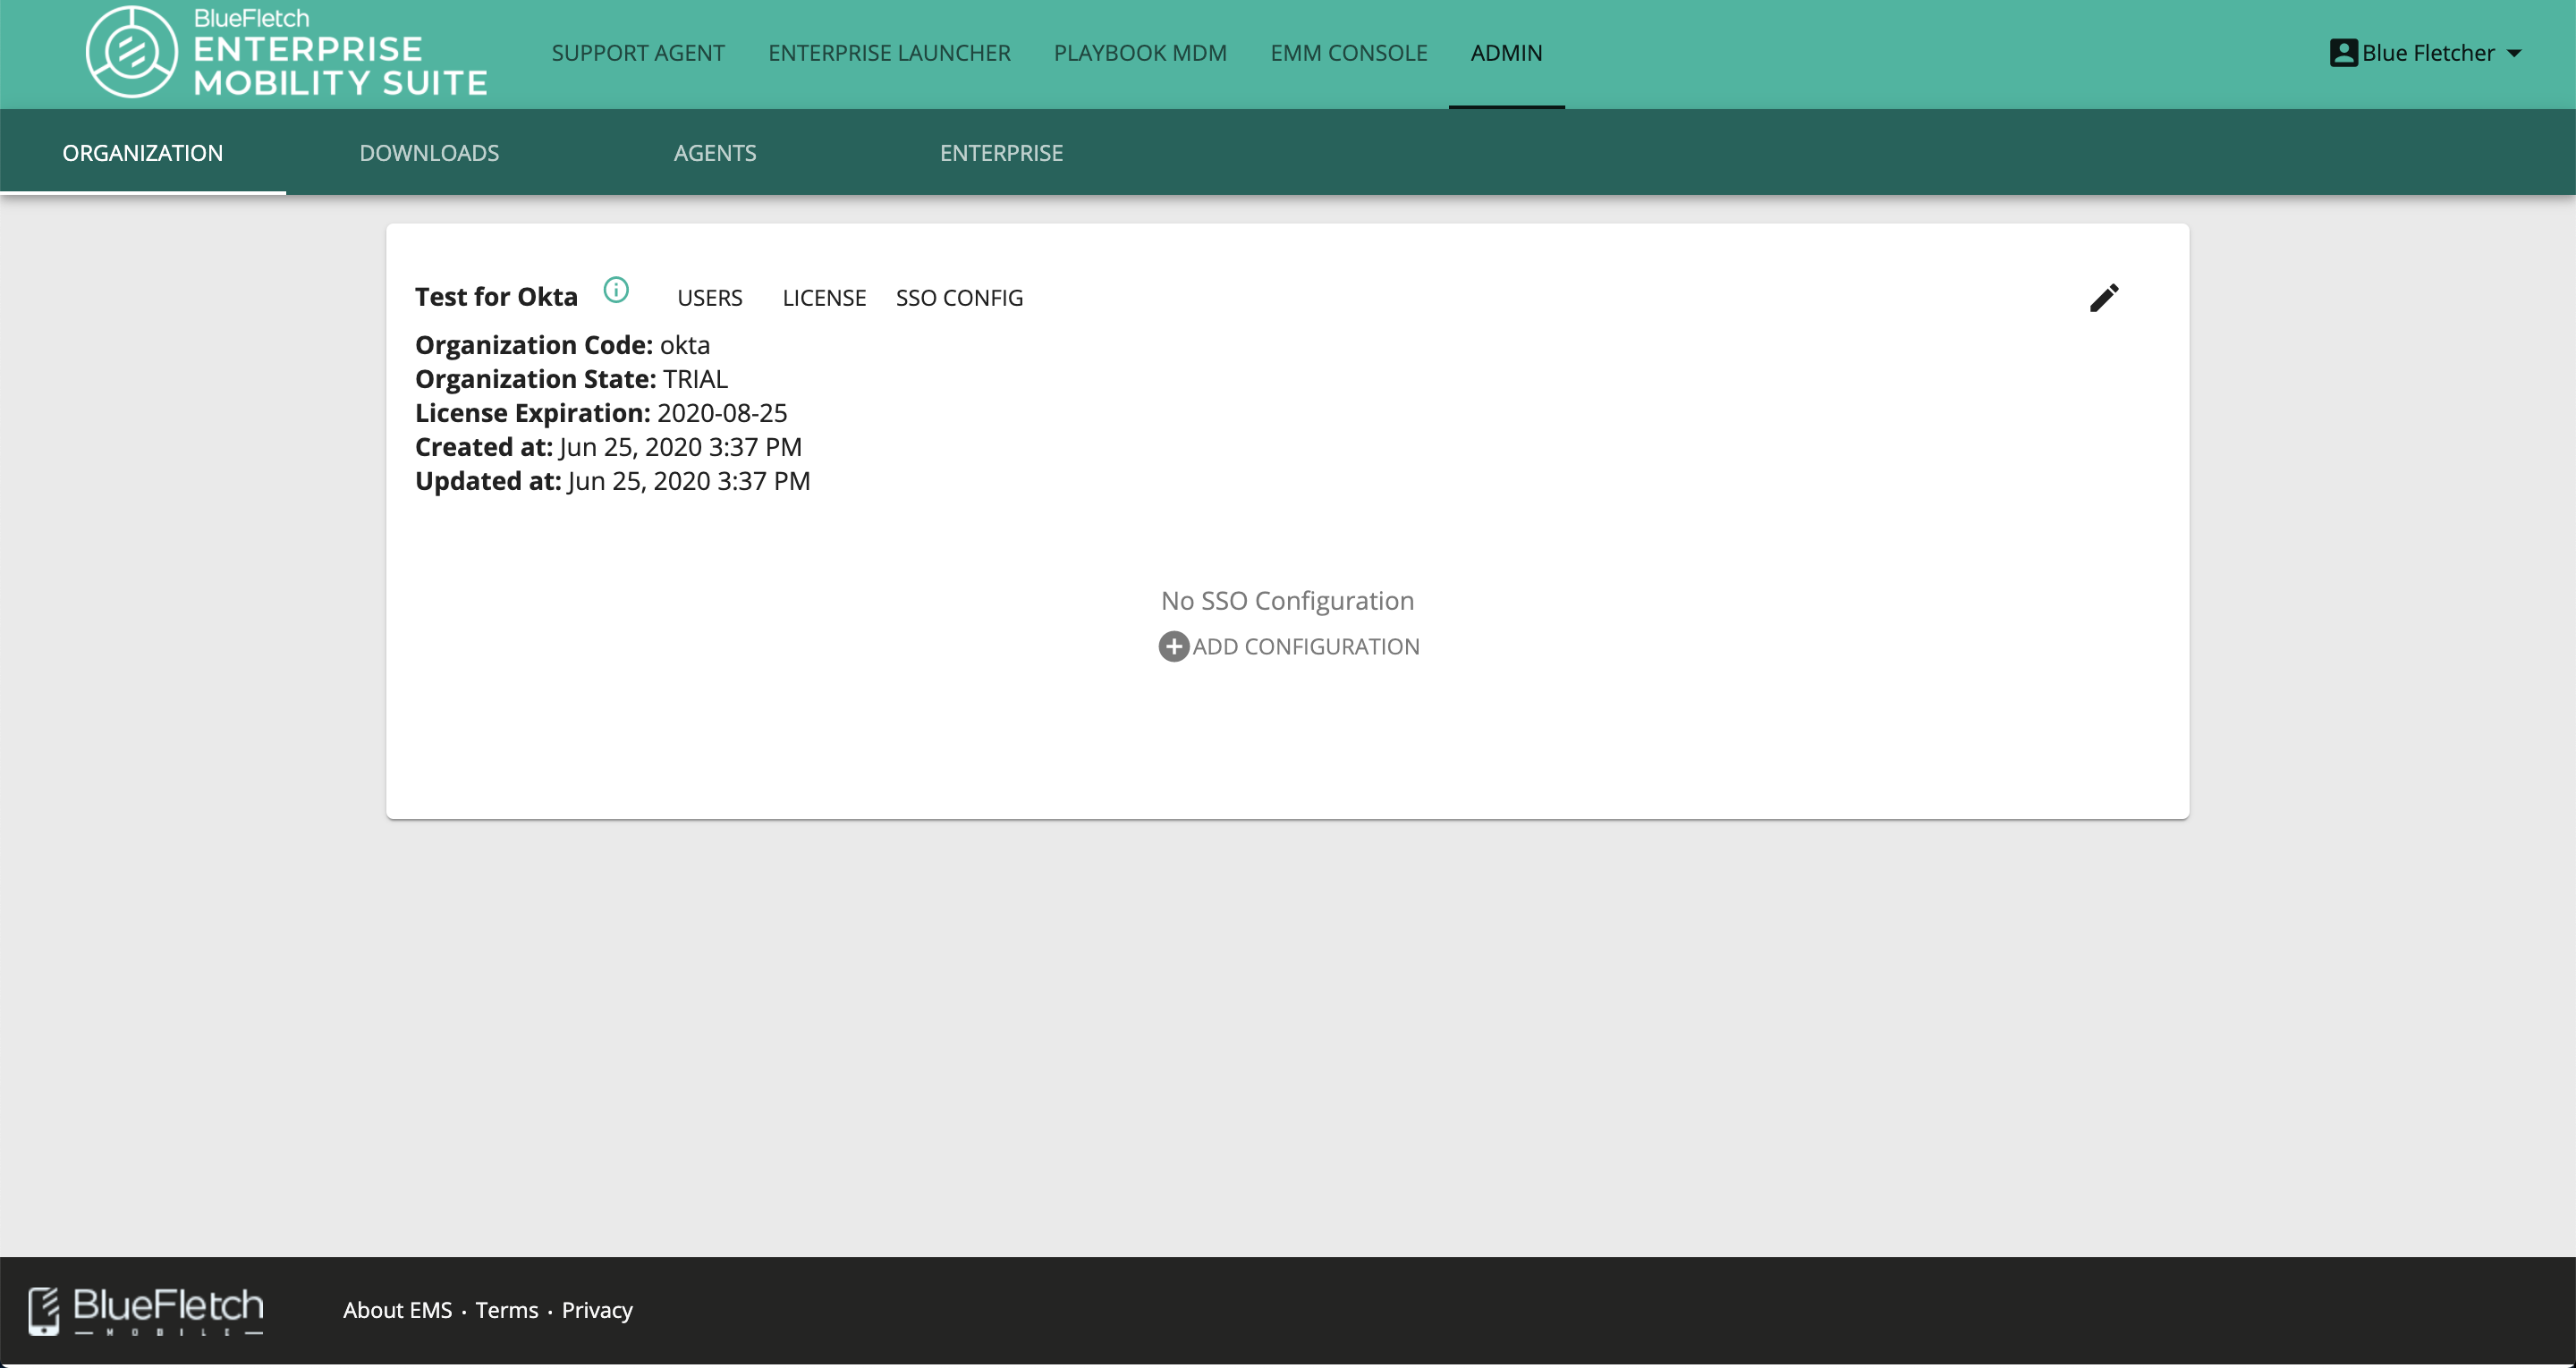Switch to EMM Console
Image resolution: width=2576 pixels, height=1368 pixels.
click(x=1349, y=53)
